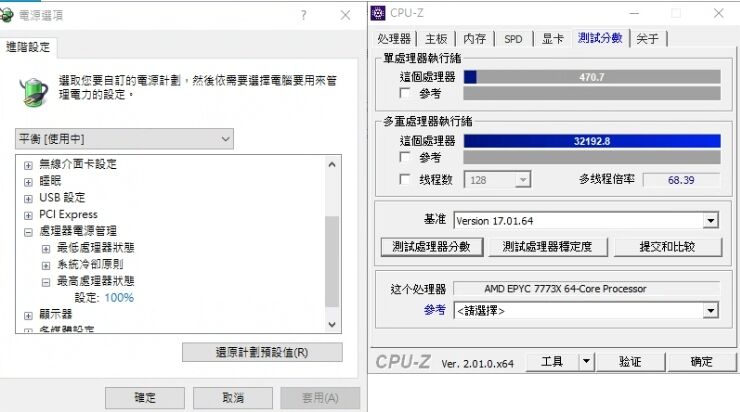
Task: Expand the 睡眠 tree node
Action: click(x=28, y=182)
